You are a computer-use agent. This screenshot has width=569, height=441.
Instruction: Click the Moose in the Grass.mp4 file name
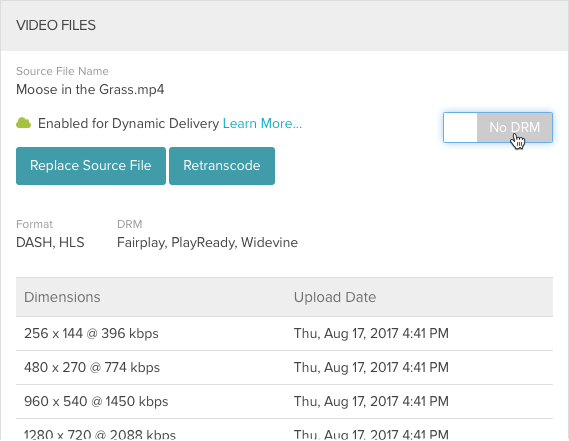(90, 89)
